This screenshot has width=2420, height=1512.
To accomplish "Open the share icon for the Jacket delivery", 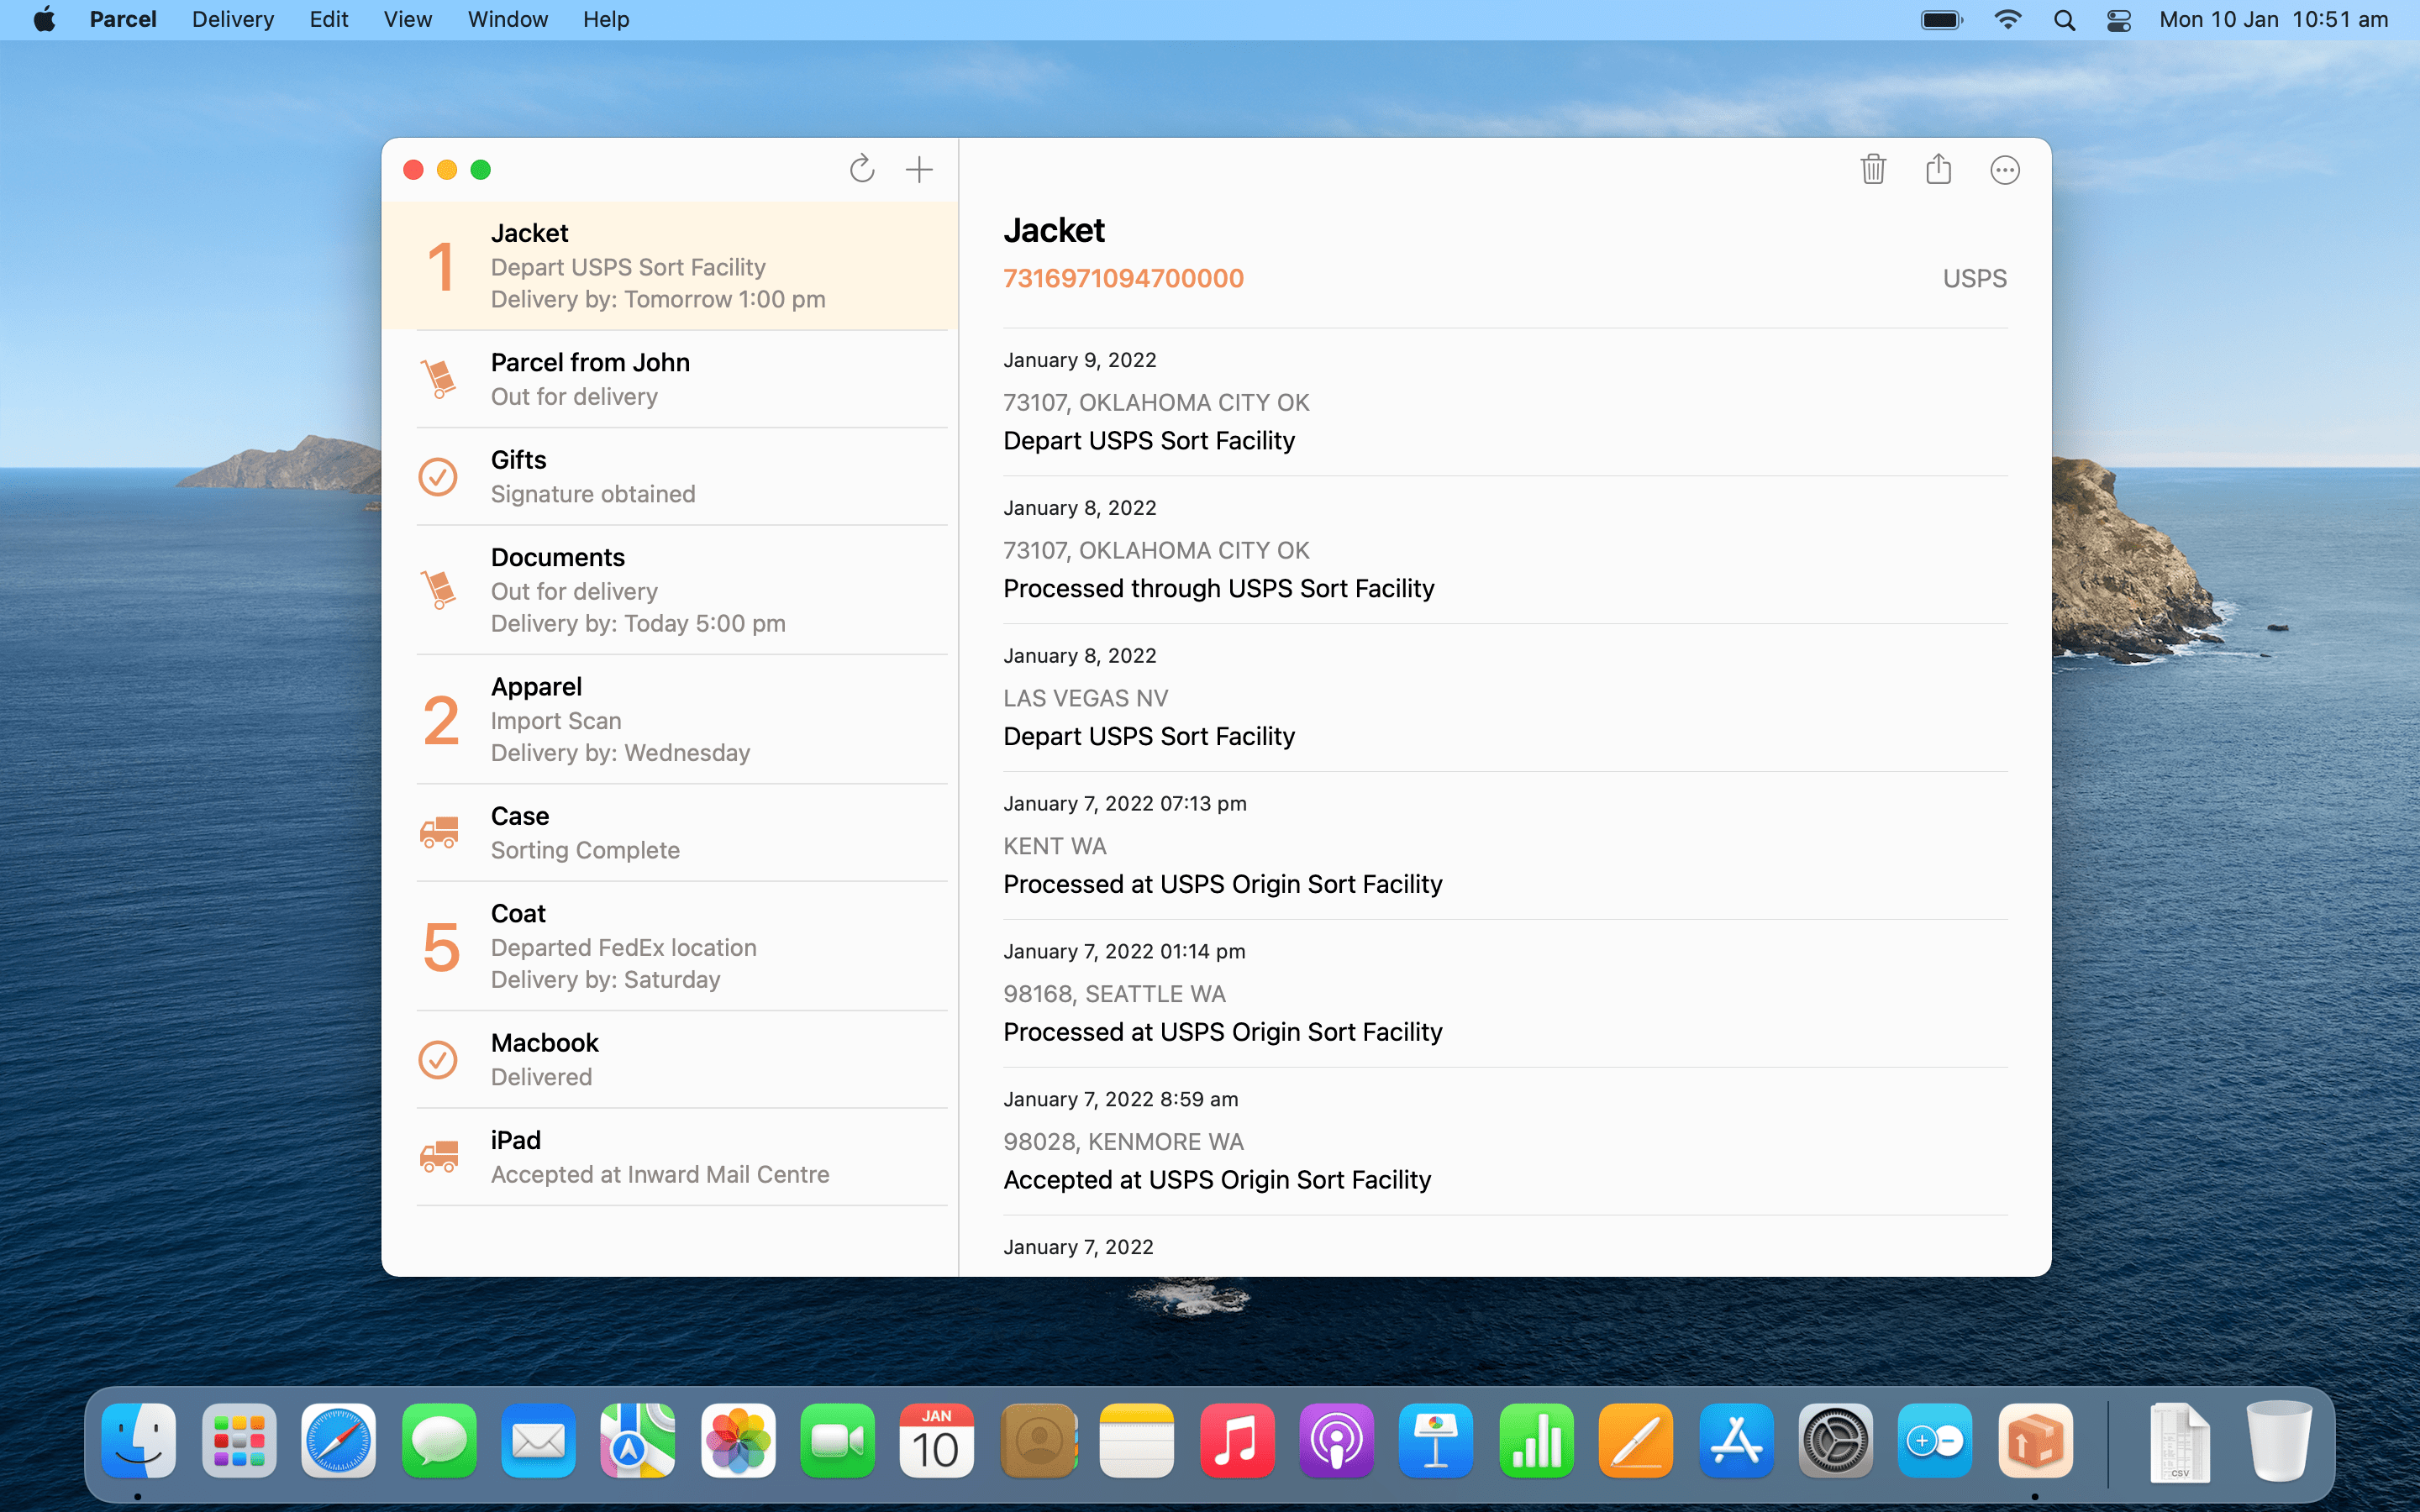I will point(1938,168).
